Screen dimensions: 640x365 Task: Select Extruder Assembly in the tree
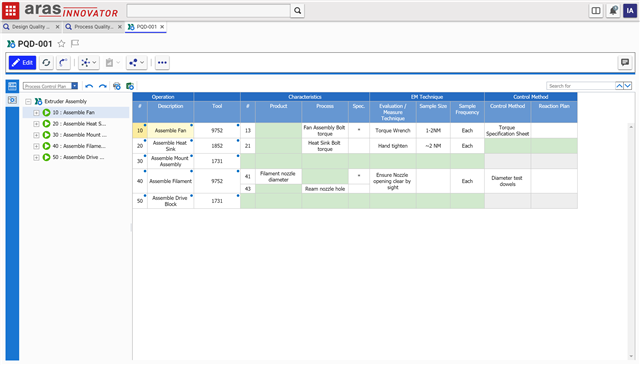click(65, 101)
